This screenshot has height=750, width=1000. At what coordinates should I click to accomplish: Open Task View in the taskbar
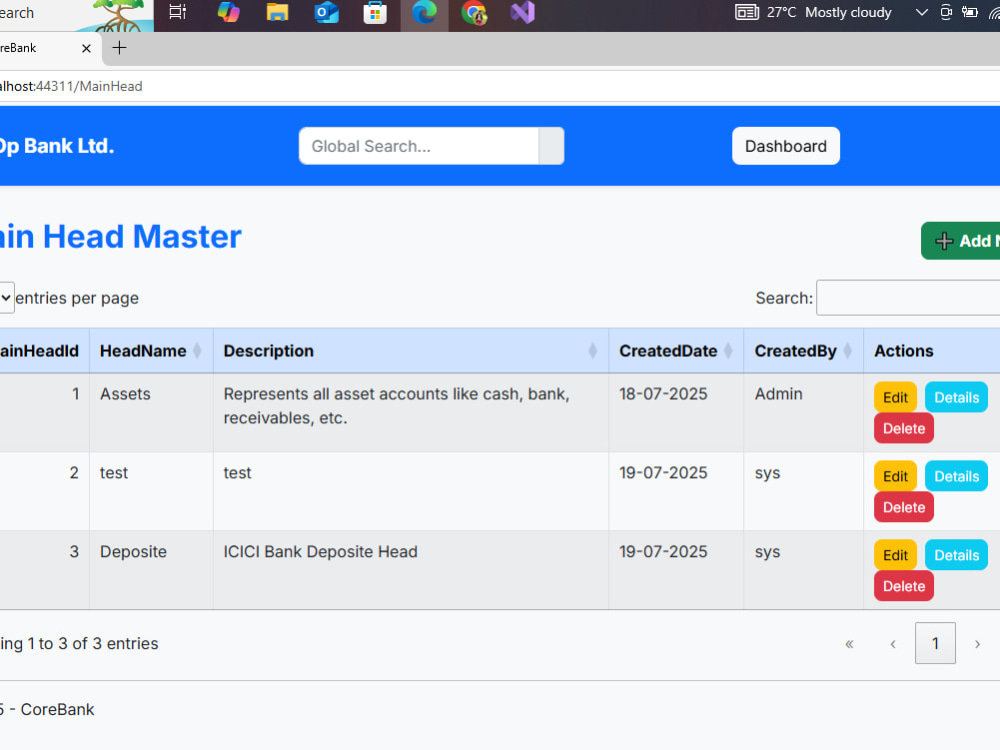click(178, 12)
